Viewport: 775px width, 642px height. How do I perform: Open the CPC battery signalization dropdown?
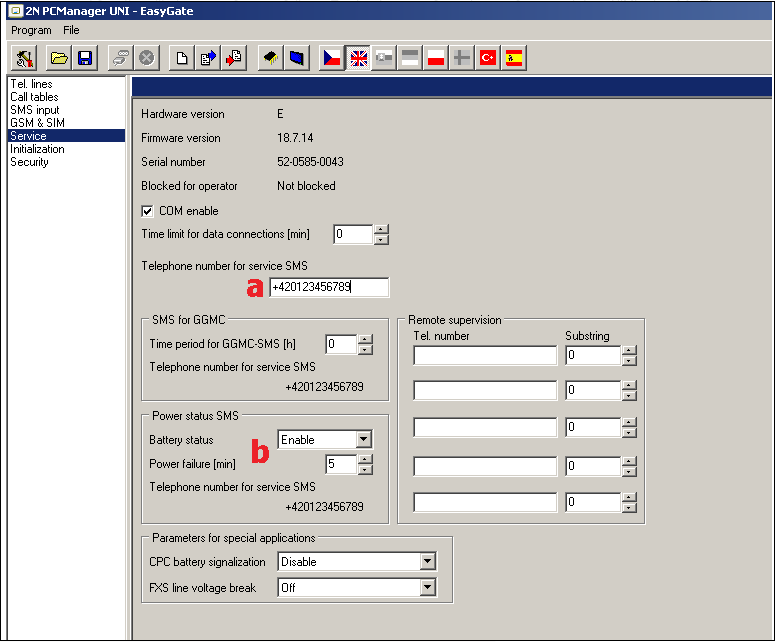(x=428, y=561)
